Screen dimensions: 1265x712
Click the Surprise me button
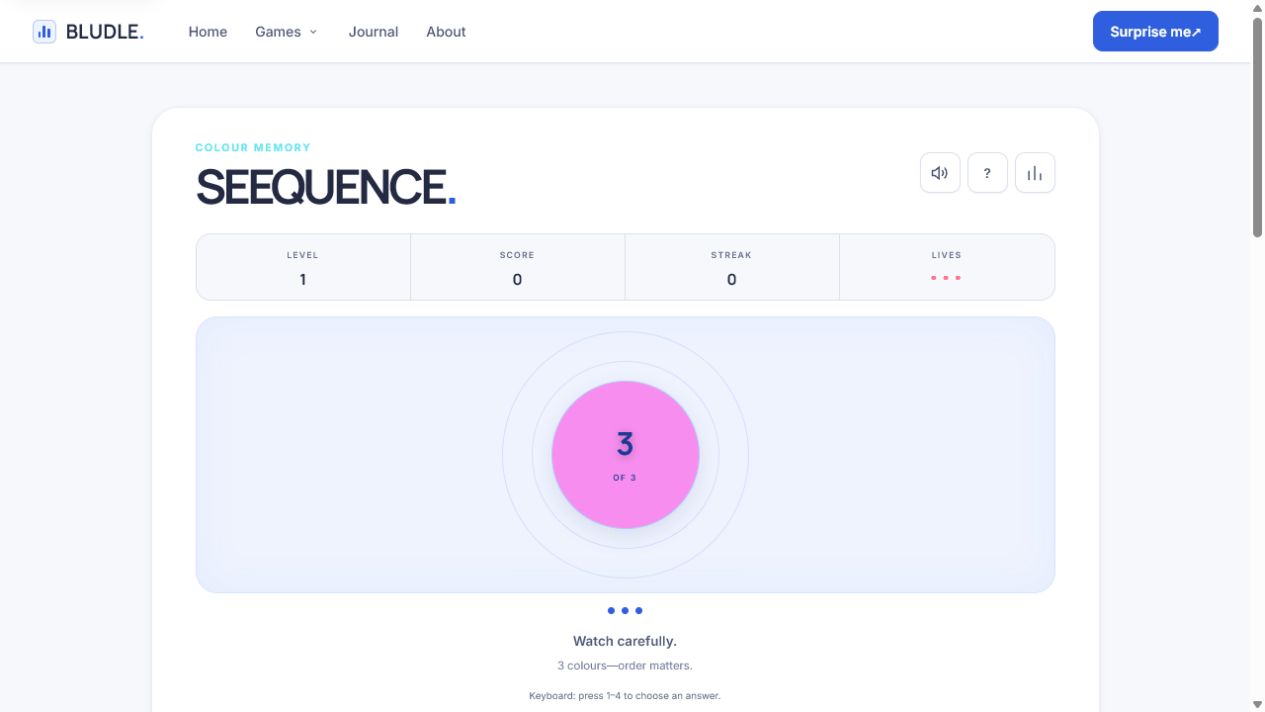(1155, 32)
